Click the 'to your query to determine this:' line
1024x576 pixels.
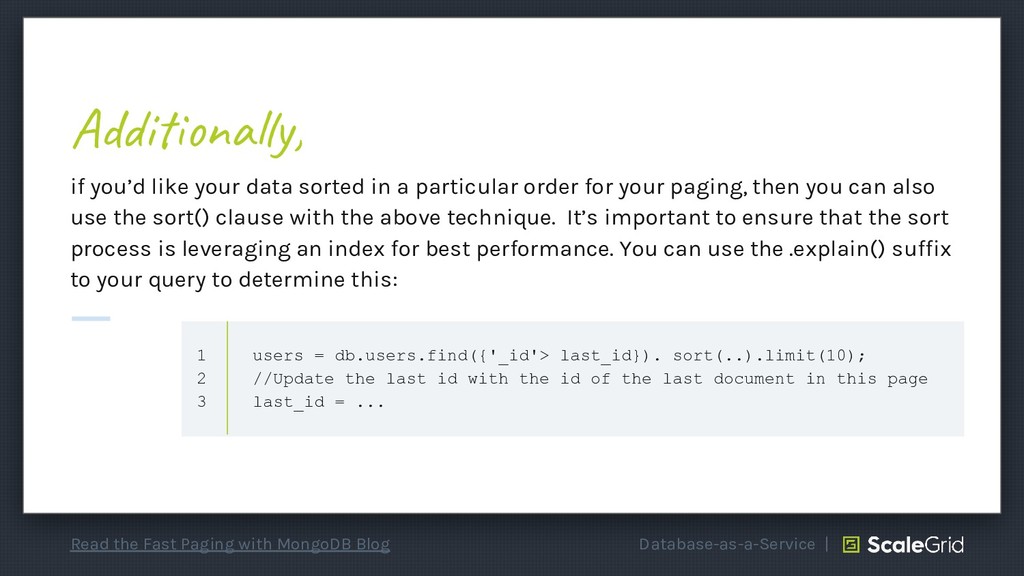[234, 280]
